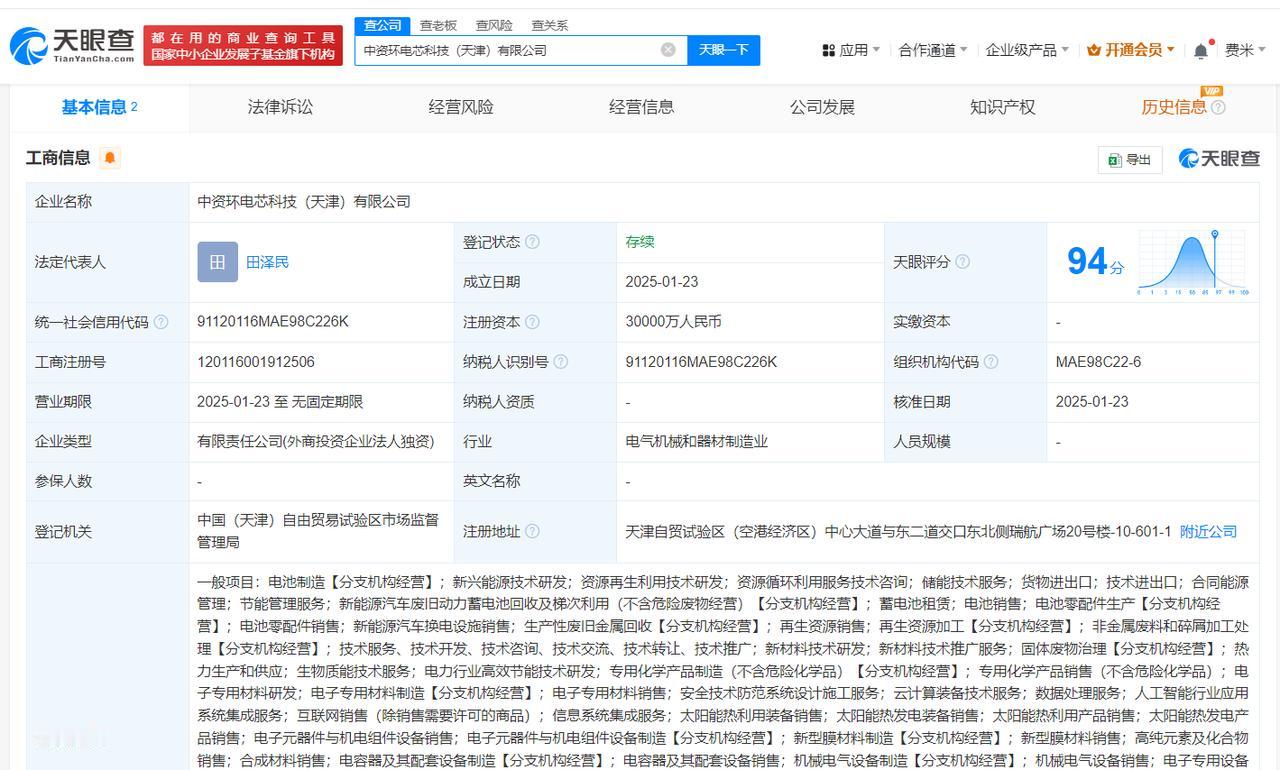Click the business term 2025-01-23 至 无固定期限

point(280,402)
